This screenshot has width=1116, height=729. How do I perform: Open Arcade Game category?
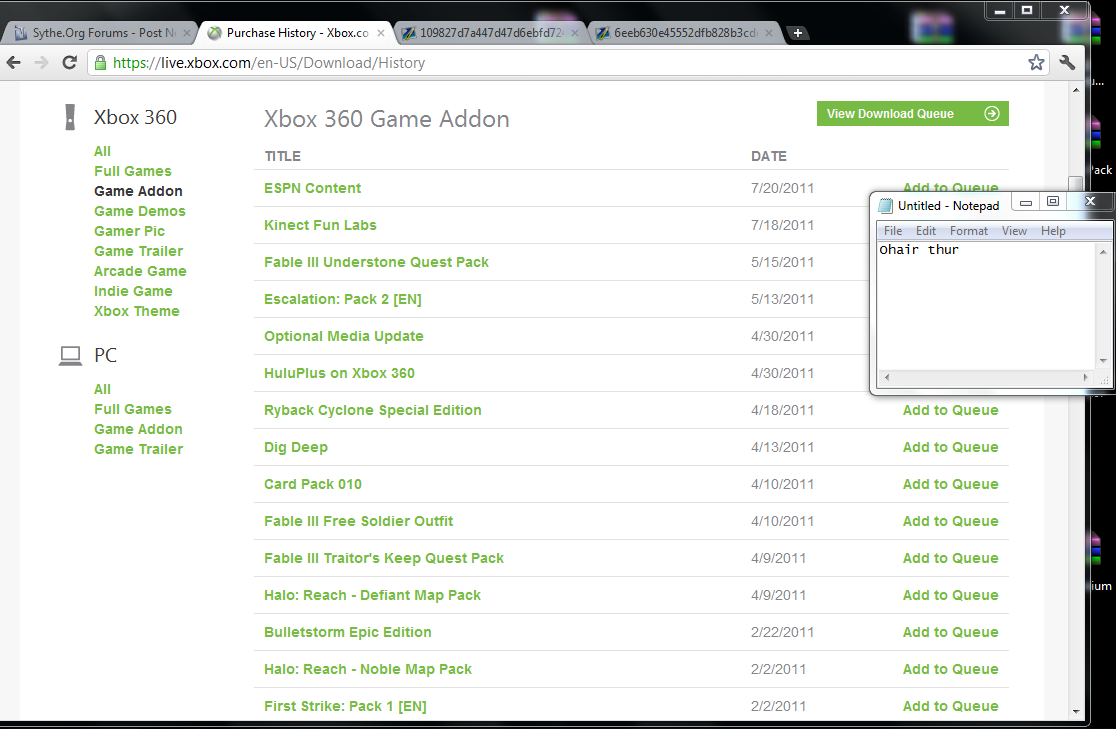[x=140, y=271]
